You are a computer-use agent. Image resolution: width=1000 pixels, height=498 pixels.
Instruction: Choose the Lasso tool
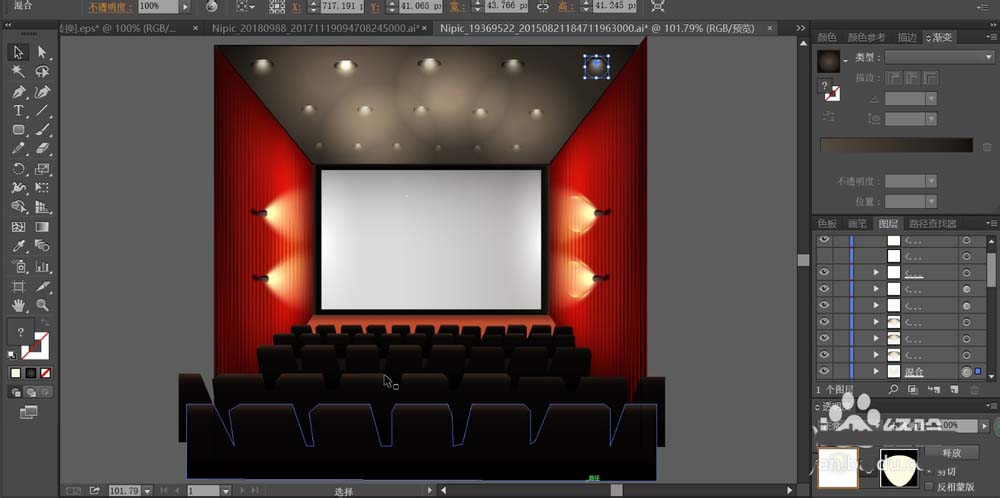(42, 71)
